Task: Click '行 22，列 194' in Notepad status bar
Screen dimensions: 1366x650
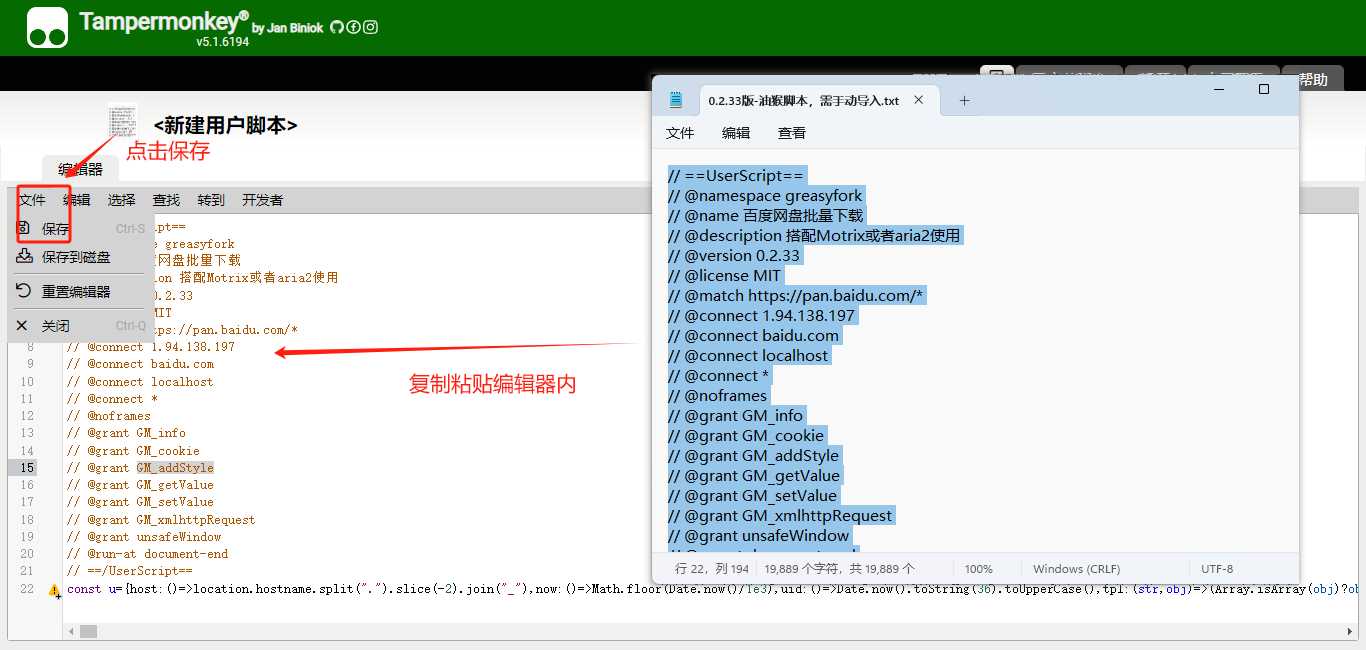Action: coord(712,569)
